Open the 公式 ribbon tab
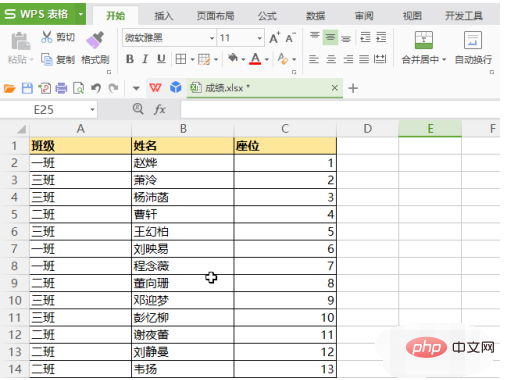Screen dimensions: 505x380 click(x=267, y=16)
